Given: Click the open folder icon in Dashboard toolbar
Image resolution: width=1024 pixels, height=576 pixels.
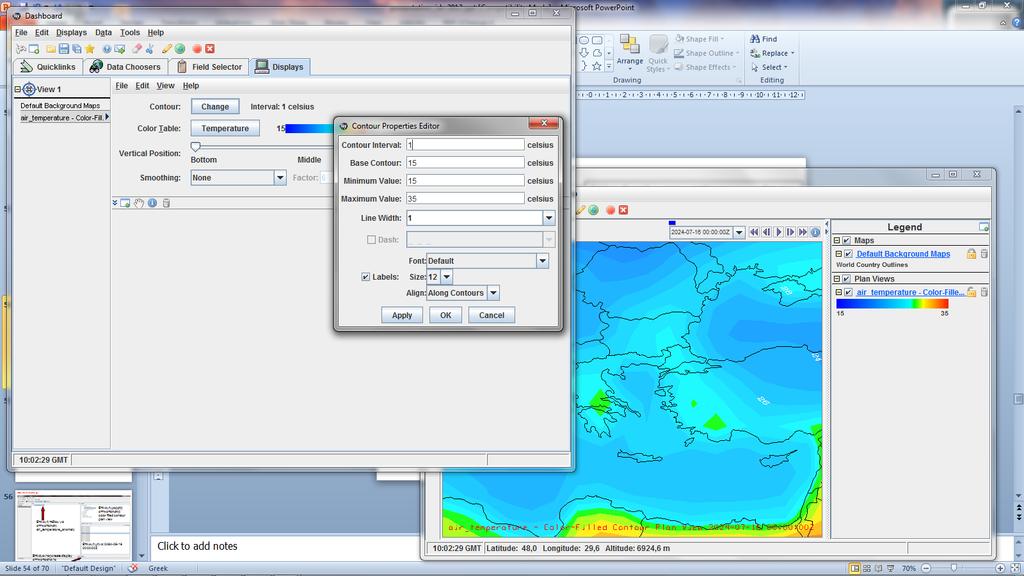Looking at the screenshot, I should tap(50, 49).
